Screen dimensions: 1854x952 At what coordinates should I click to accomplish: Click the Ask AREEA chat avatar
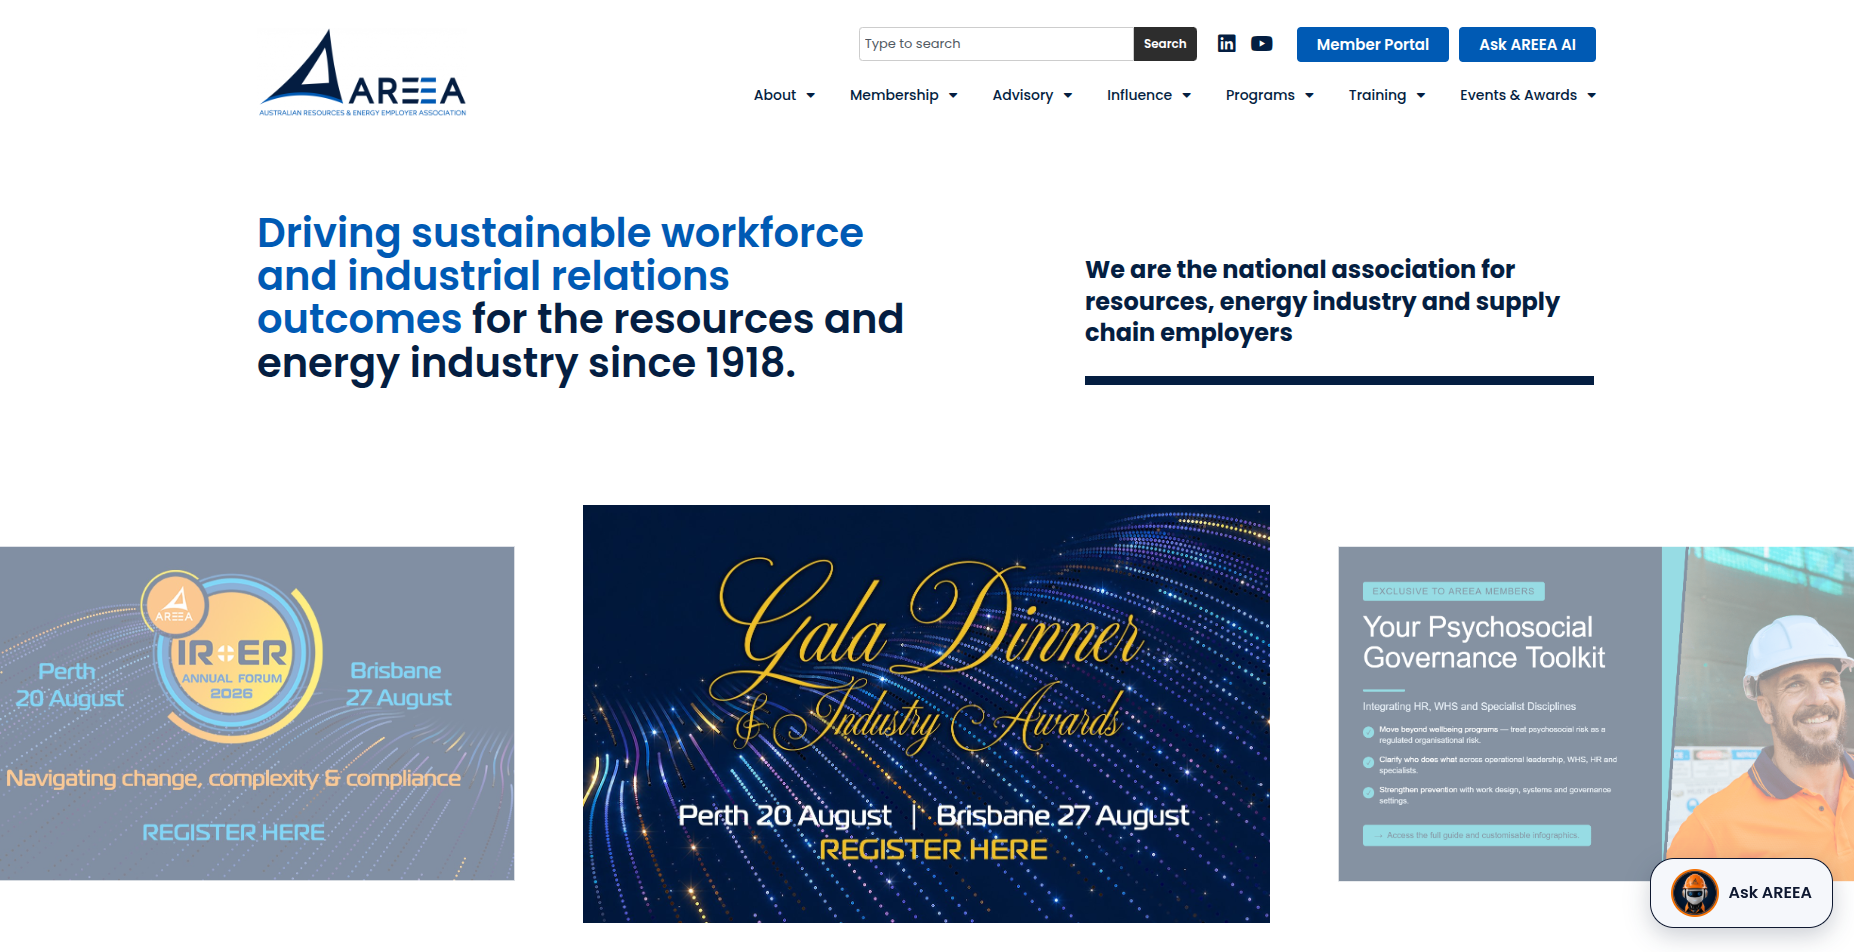(x=1695, y=893)
